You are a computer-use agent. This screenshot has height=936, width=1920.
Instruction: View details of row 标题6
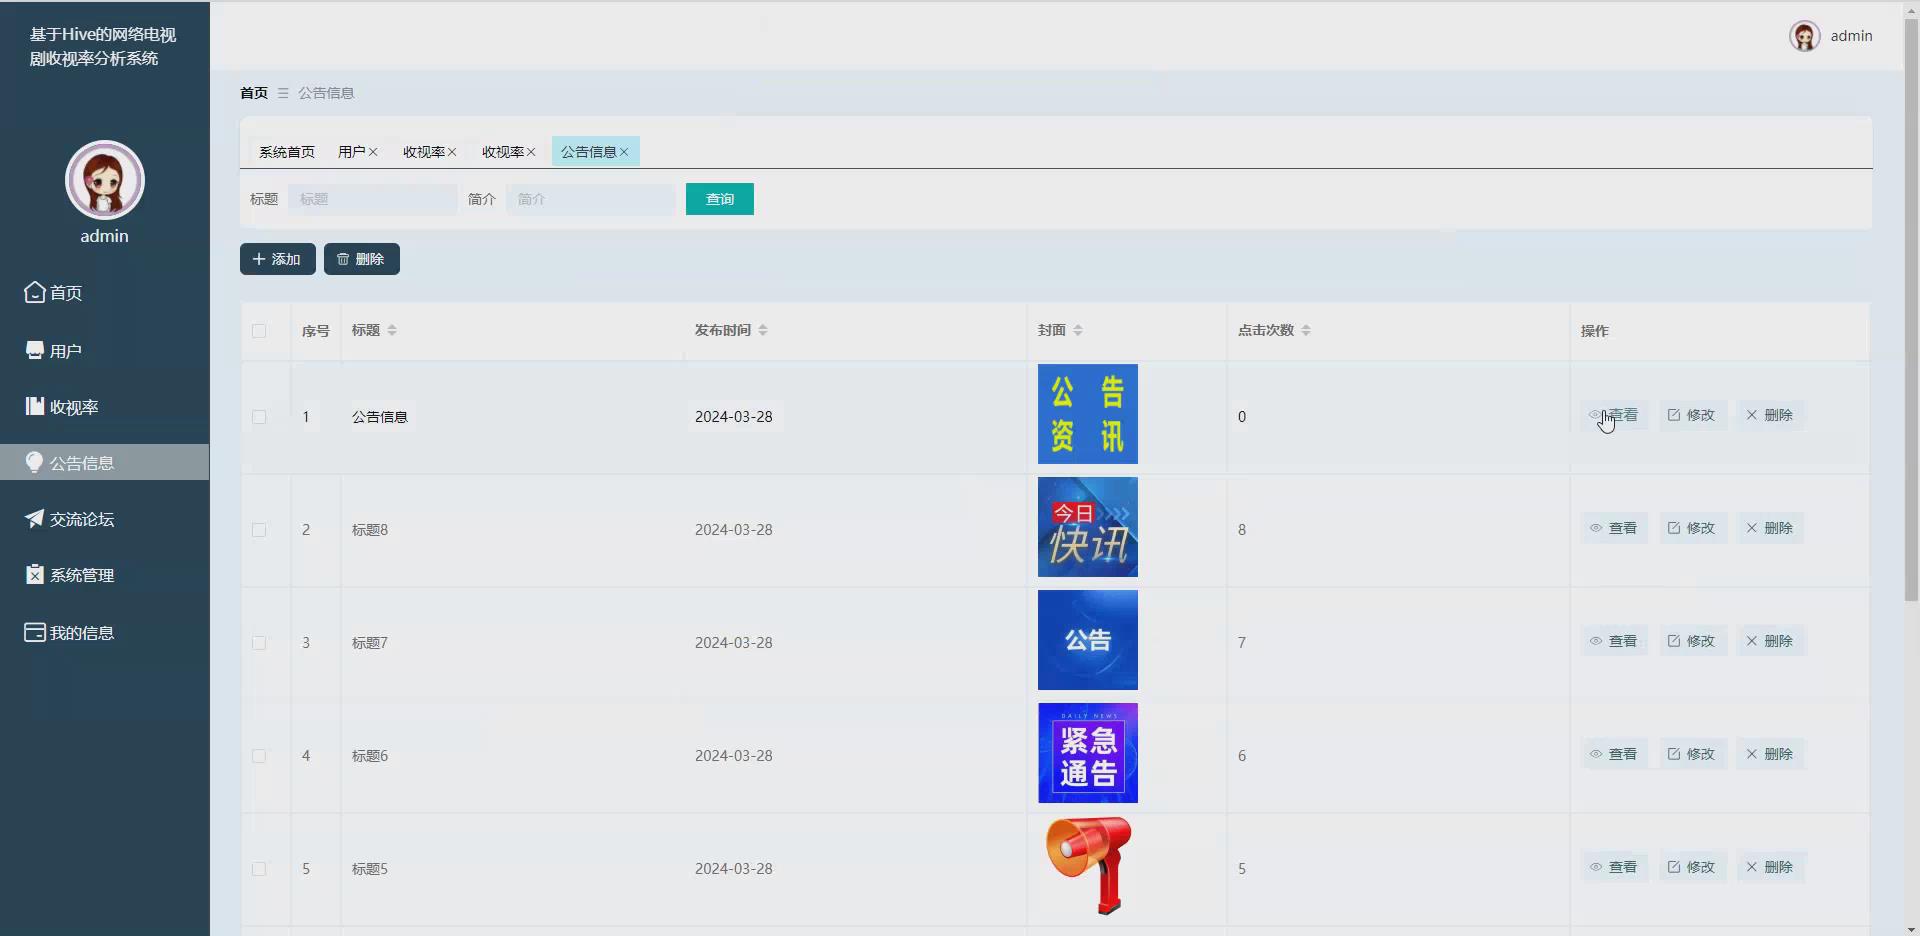1614,754
